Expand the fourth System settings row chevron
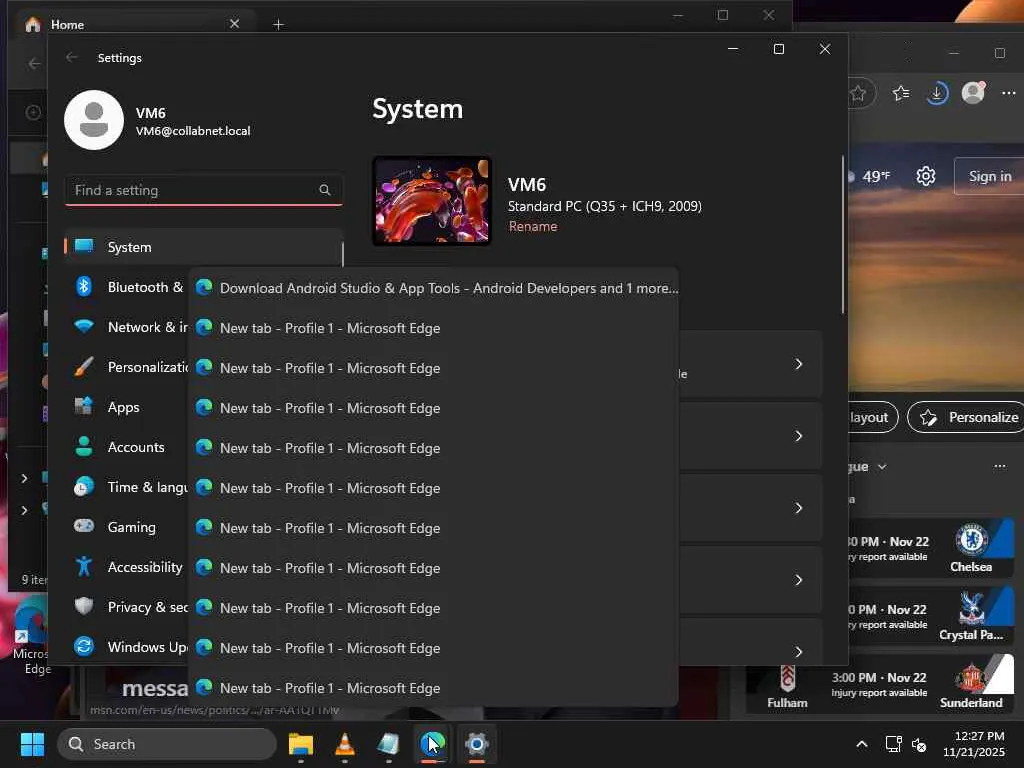 click(x=799, y=580)
